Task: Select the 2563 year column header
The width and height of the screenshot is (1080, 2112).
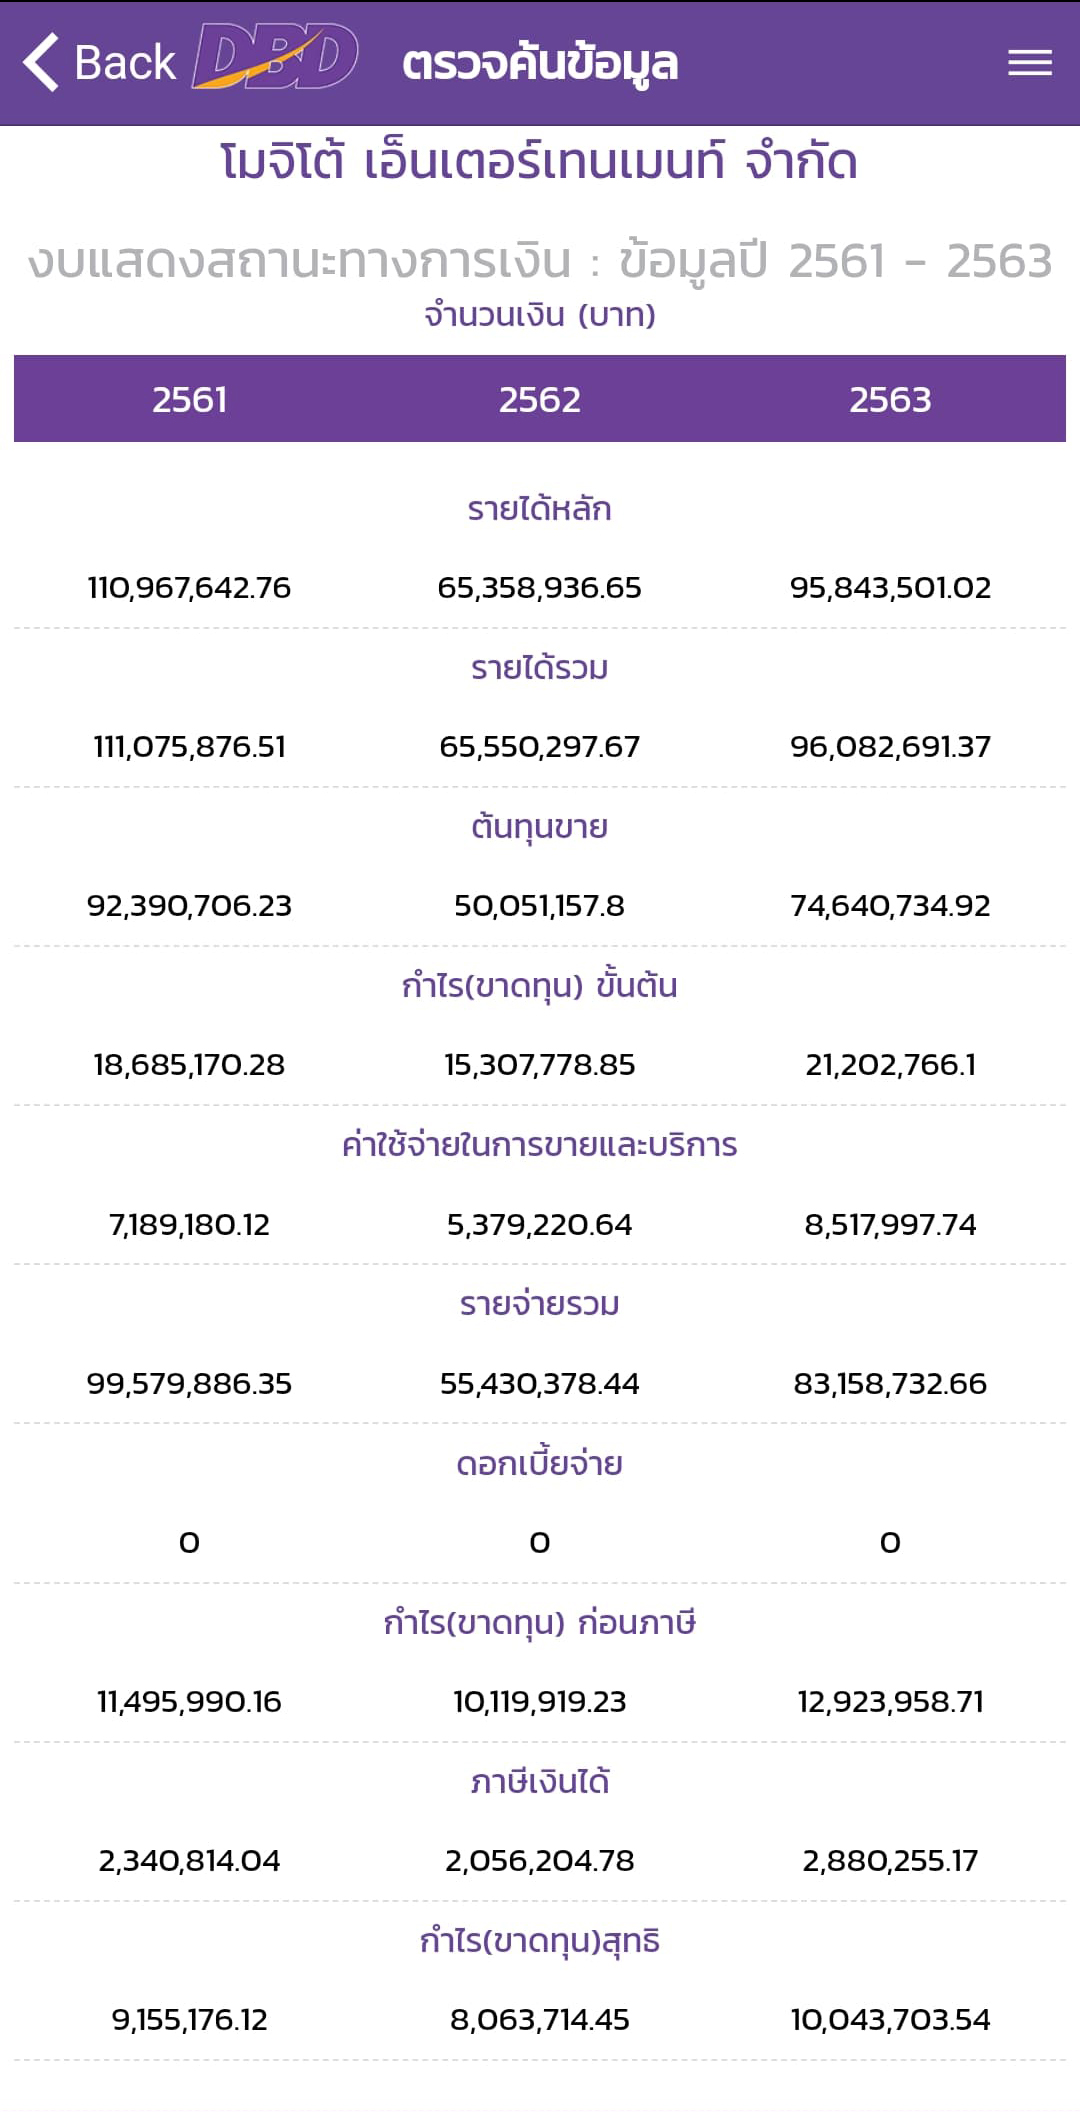Action: (890, 400)
